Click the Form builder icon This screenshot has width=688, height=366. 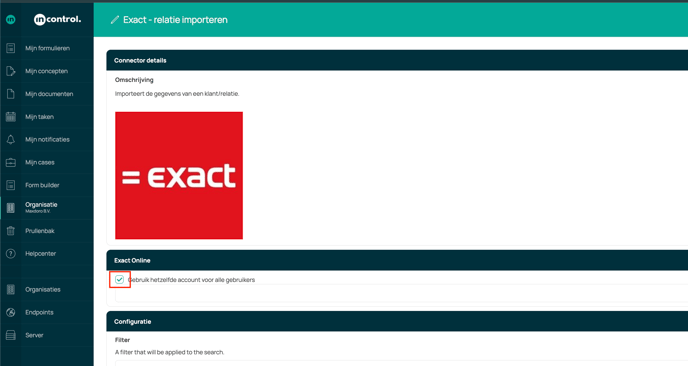coord(11,185)
